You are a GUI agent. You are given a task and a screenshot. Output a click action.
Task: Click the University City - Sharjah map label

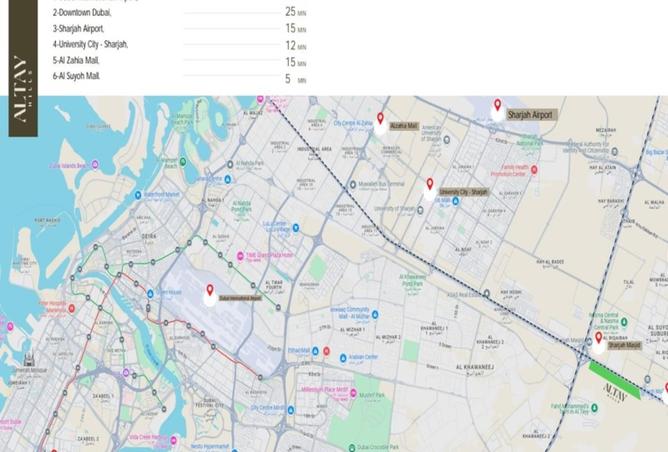(x=464, y=192)
